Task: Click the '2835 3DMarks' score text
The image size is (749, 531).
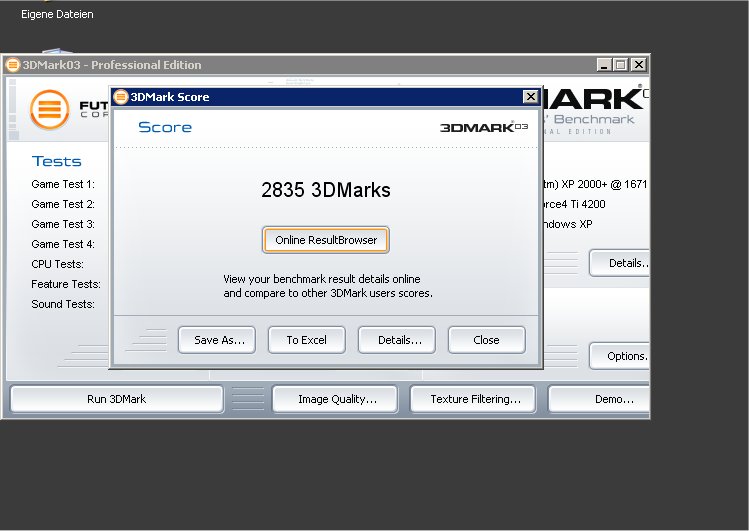Action: click(326, 190)
